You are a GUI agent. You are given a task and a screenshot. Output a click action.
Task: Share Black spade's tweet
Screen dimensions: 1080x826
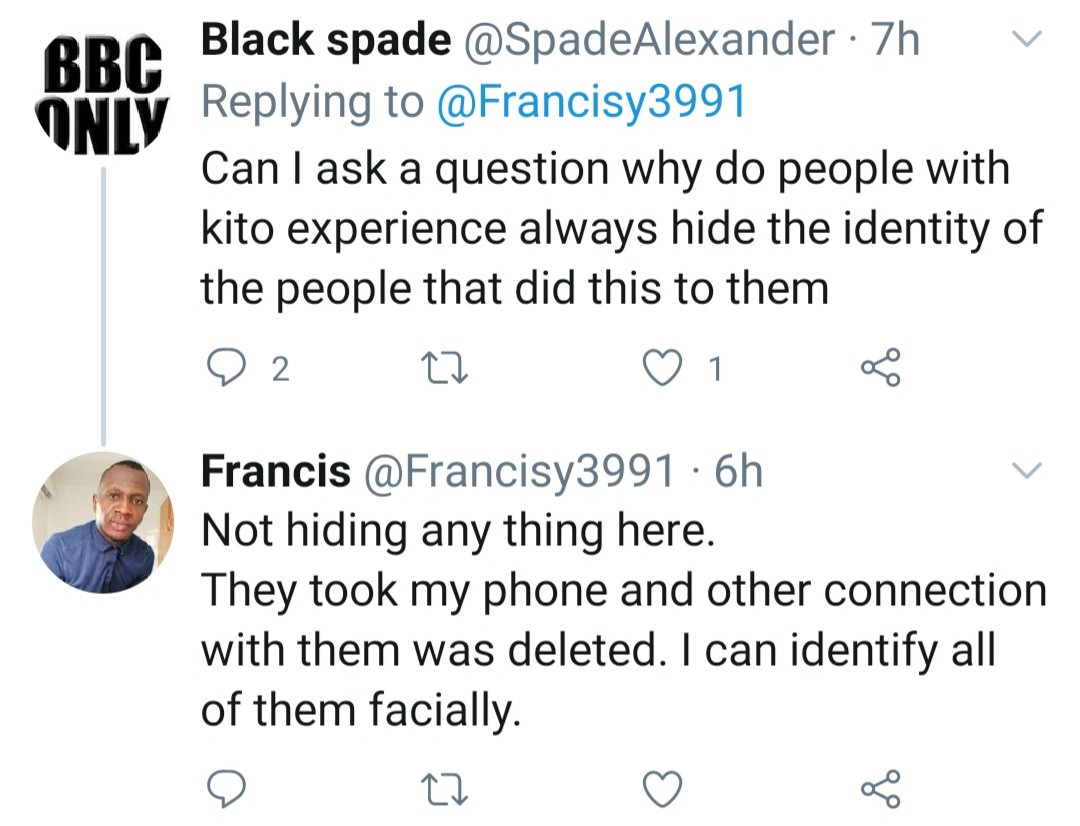[x=880, y=368]
